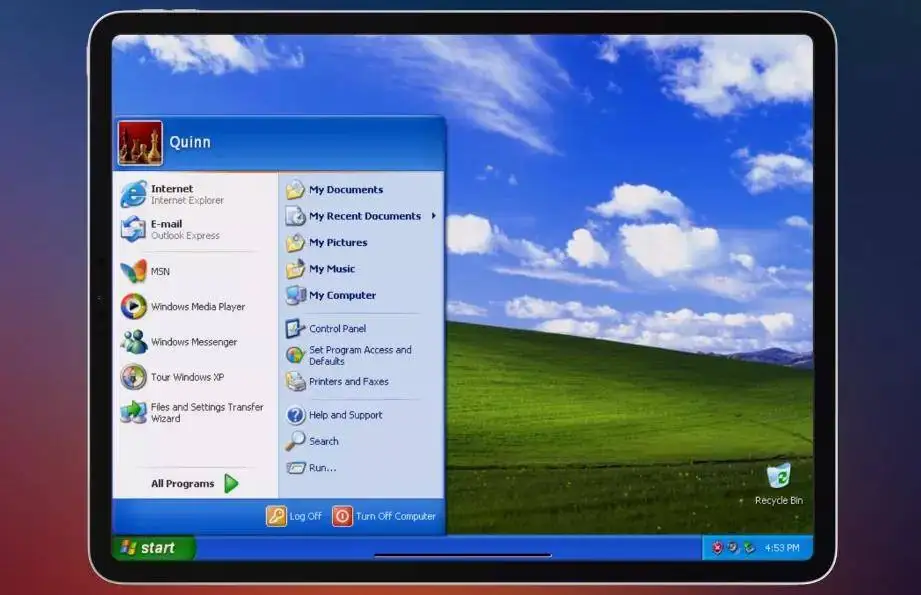This screenshot has height=595, width=921.
Task: Open Outlook Express e-mail
Action: 165,228
